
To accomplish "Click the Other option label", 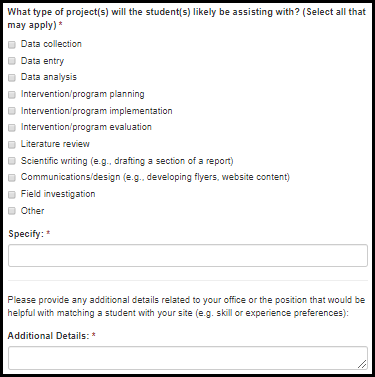I will 32,211.
